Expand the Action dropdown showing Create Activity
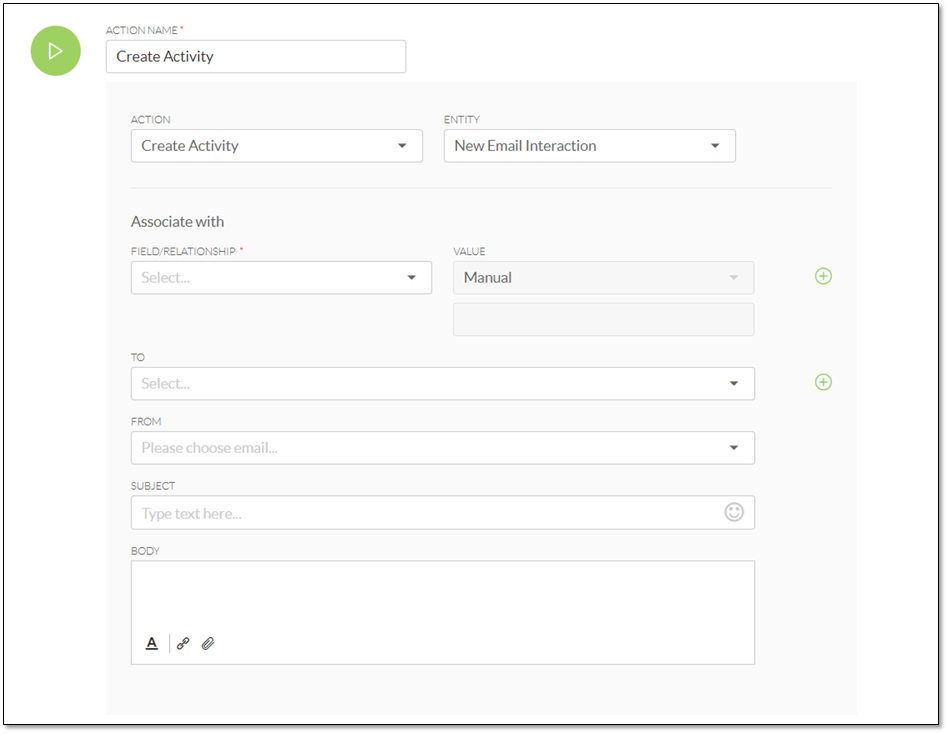Image resolution: width=948 pixels, height=734 pixels. point(276,146)
